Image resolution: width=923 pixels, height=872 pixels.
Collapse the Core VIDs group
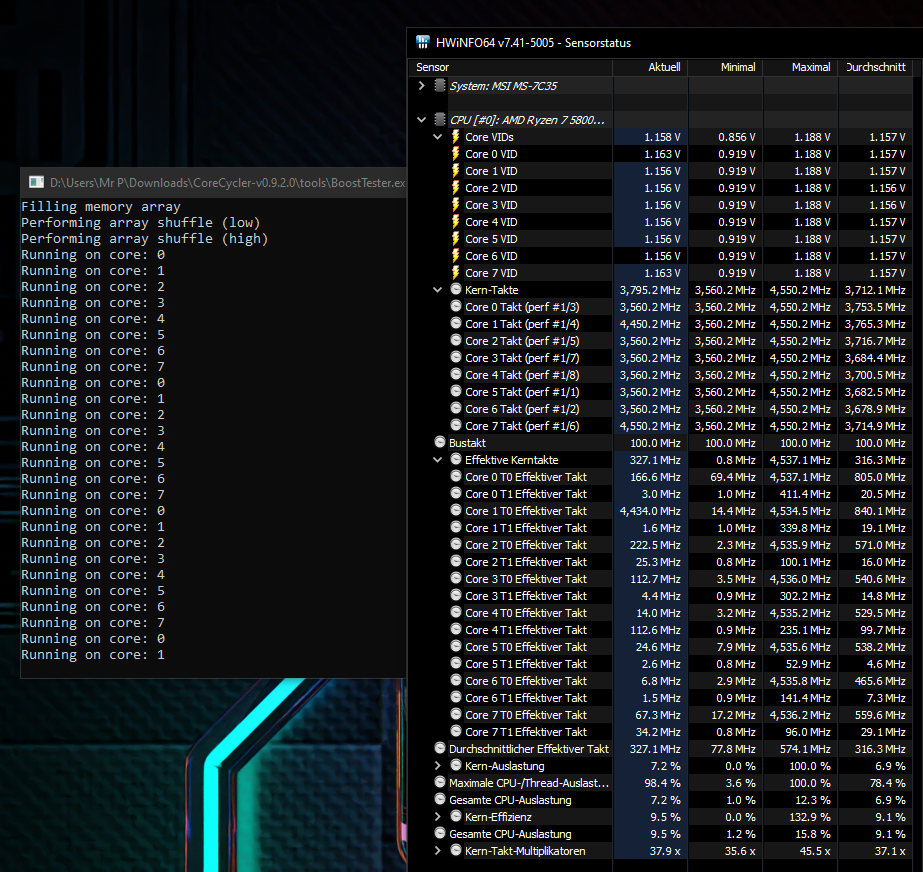pos(437,137)
